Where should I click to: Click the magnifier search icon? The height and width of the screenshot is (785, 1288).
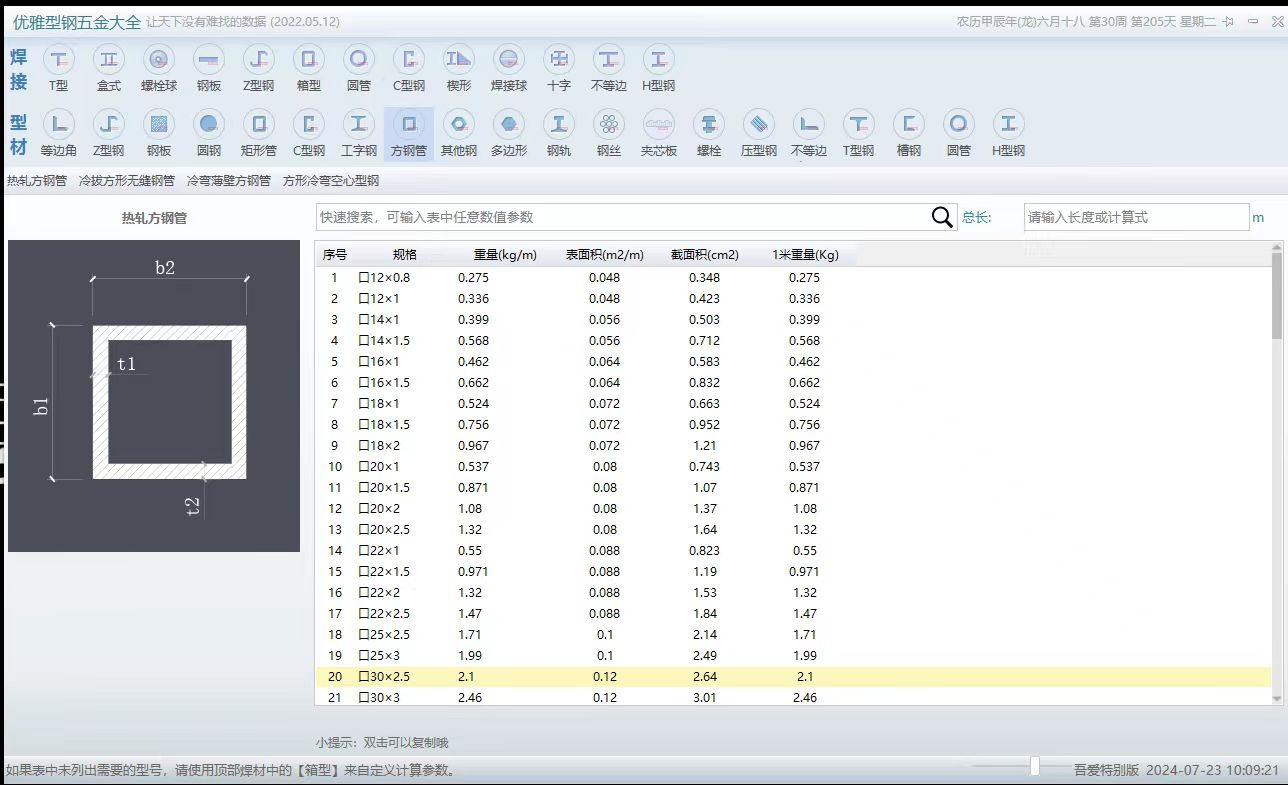pyautogui.click(x=942, y=217)
